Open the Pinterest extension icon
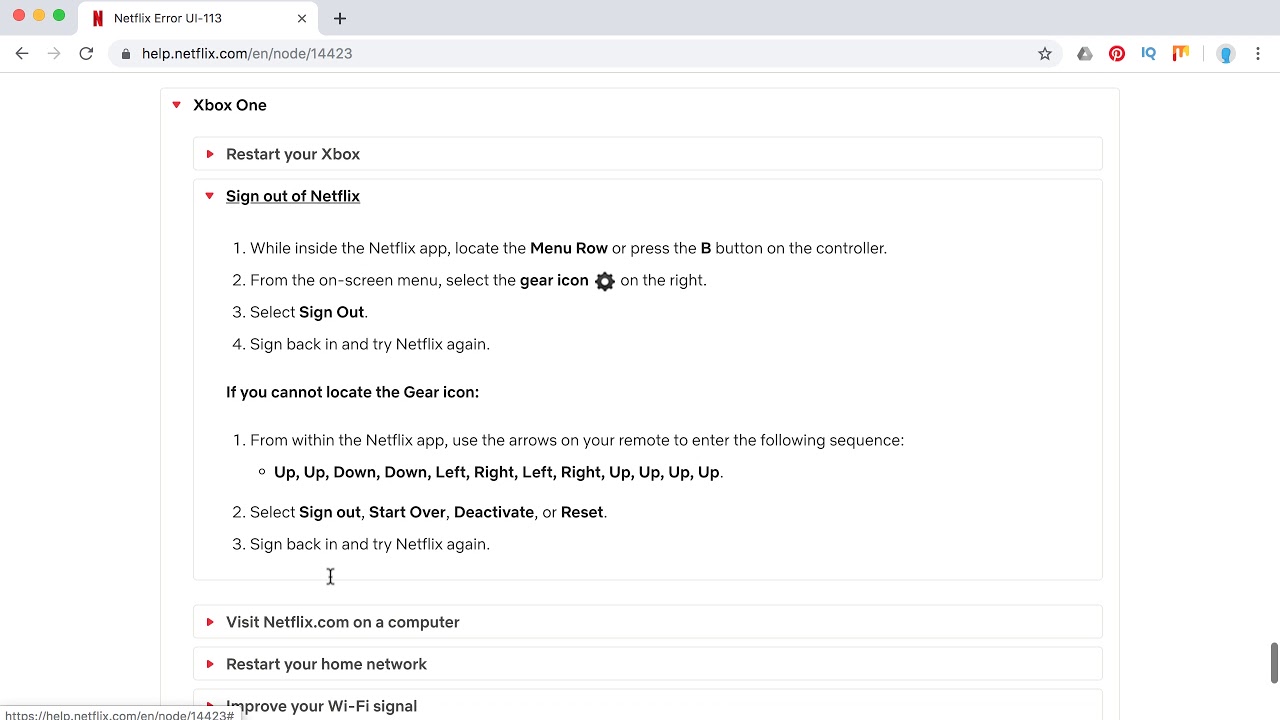1280x720 pixels. (1117, 54)
